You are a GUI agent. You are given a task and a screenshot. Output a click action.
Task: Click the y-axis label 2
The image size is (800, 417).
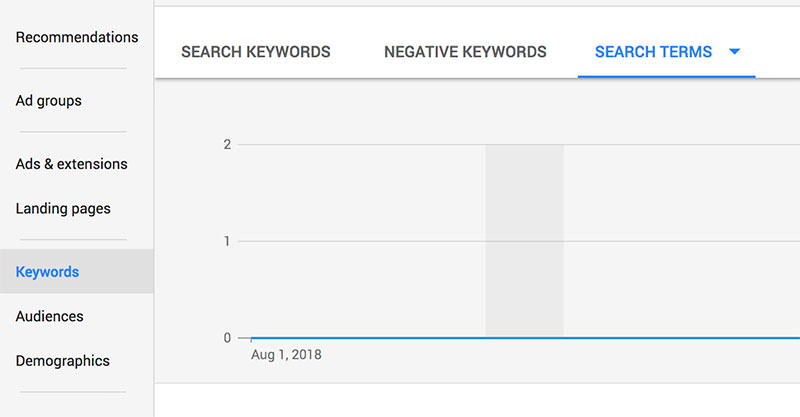click(x=227, y=144)
